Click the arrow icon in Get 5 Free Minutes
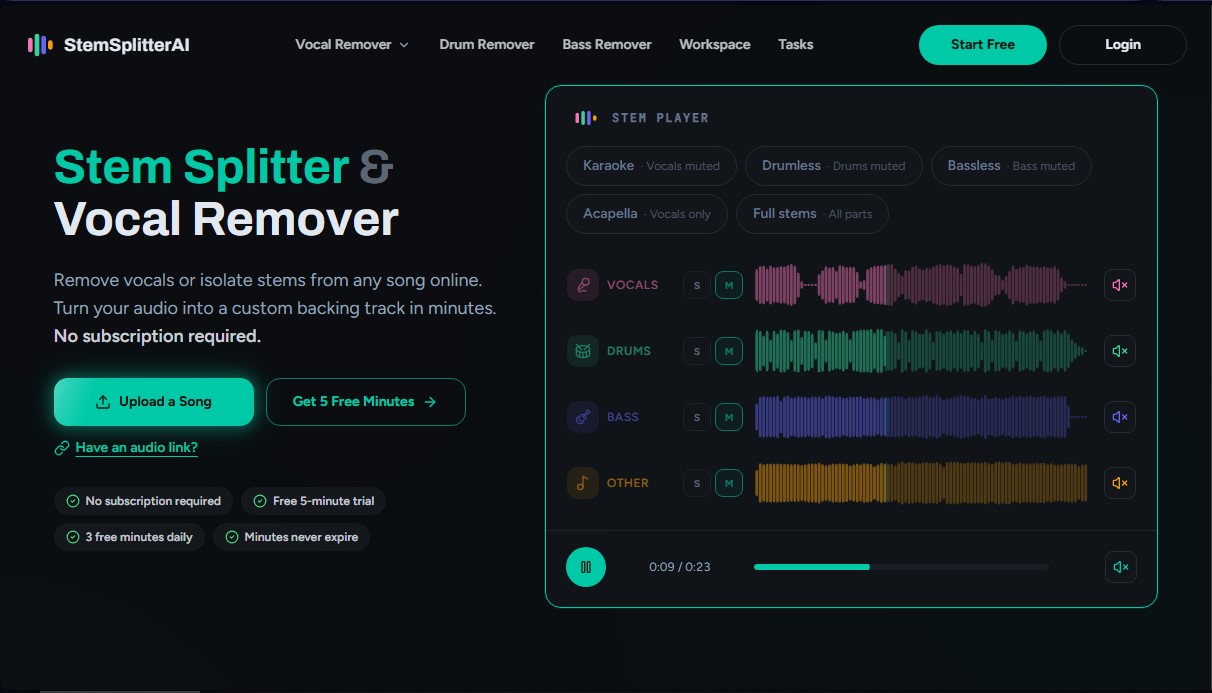This screenshot has width=1212, height=693. pos(430,402)
